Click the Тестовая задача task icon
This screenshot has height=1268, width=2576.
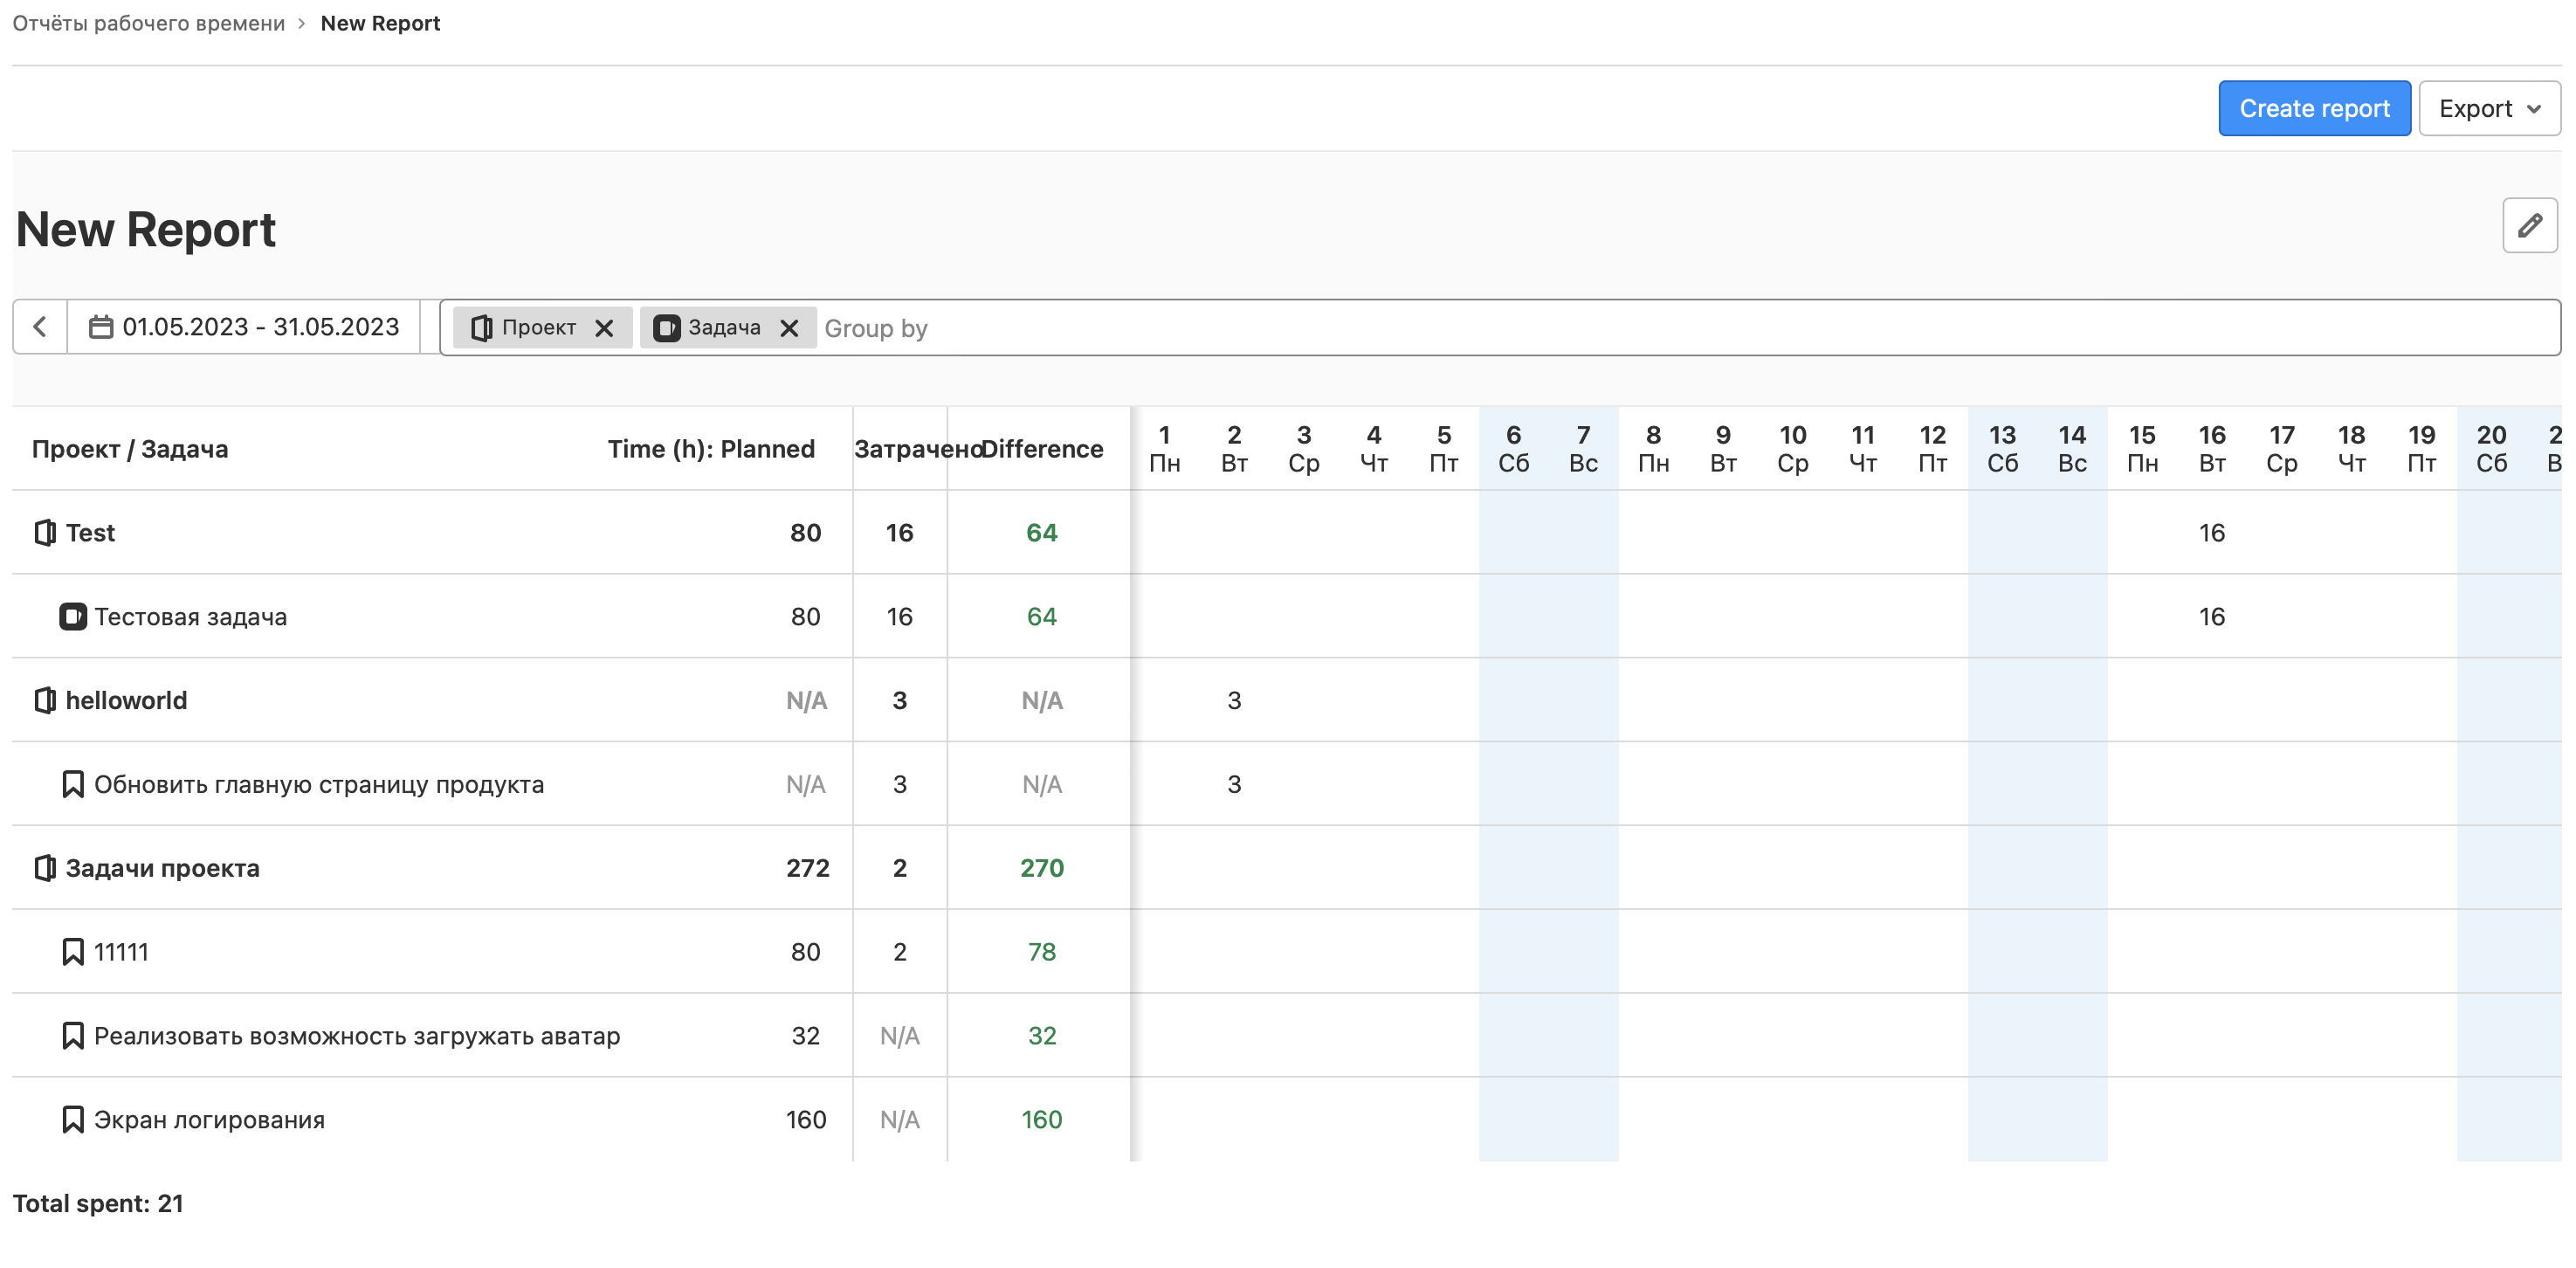pyautogui.click(x=72, y=617)
